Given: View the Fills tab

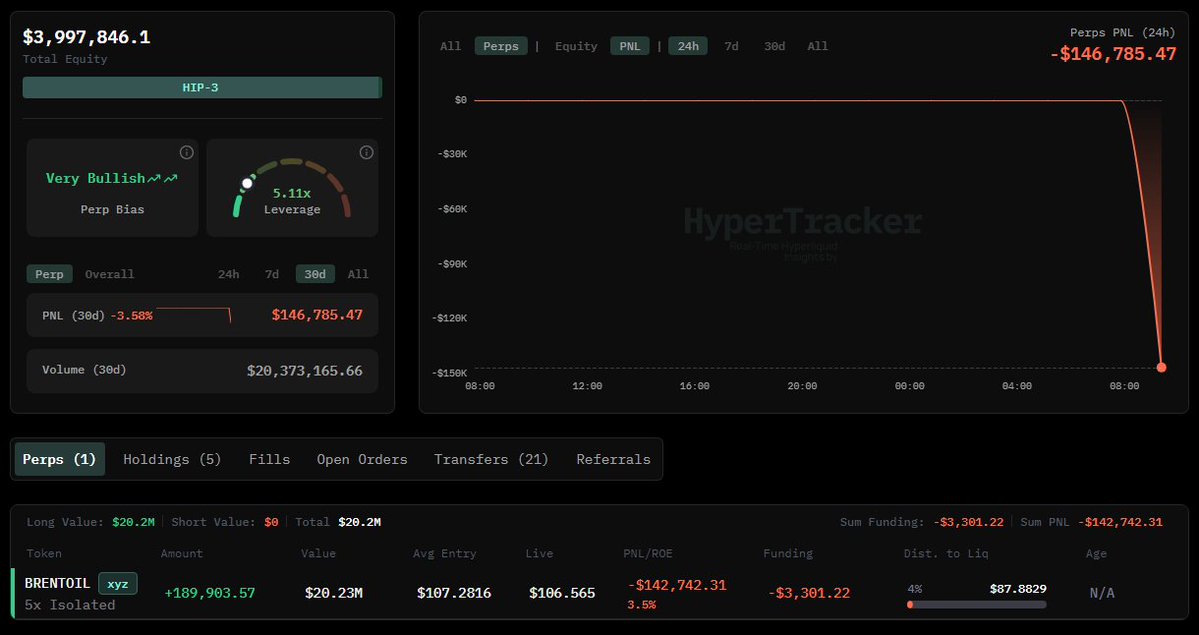Looking at the screenshot, I should (269, 459).
